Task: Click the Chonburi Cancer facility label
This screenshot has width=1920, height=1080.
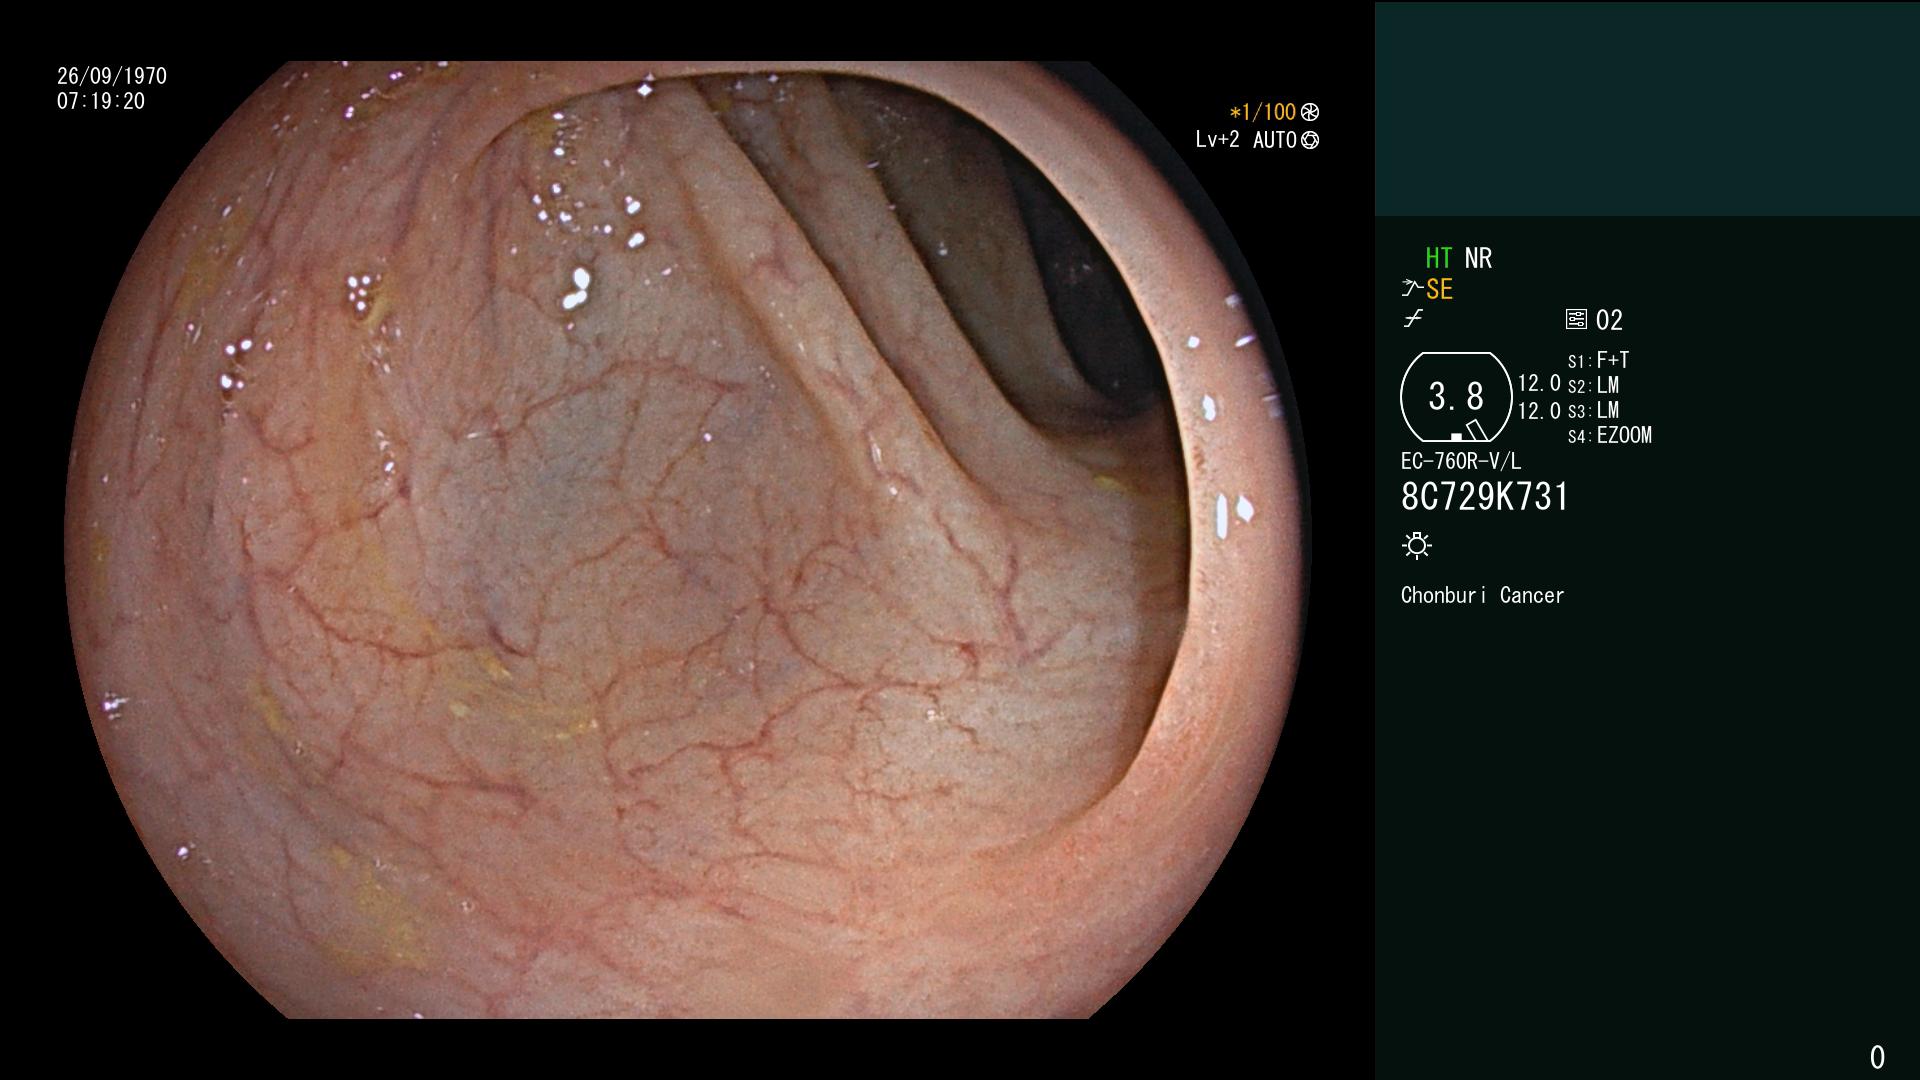Action: point(1482,595)
